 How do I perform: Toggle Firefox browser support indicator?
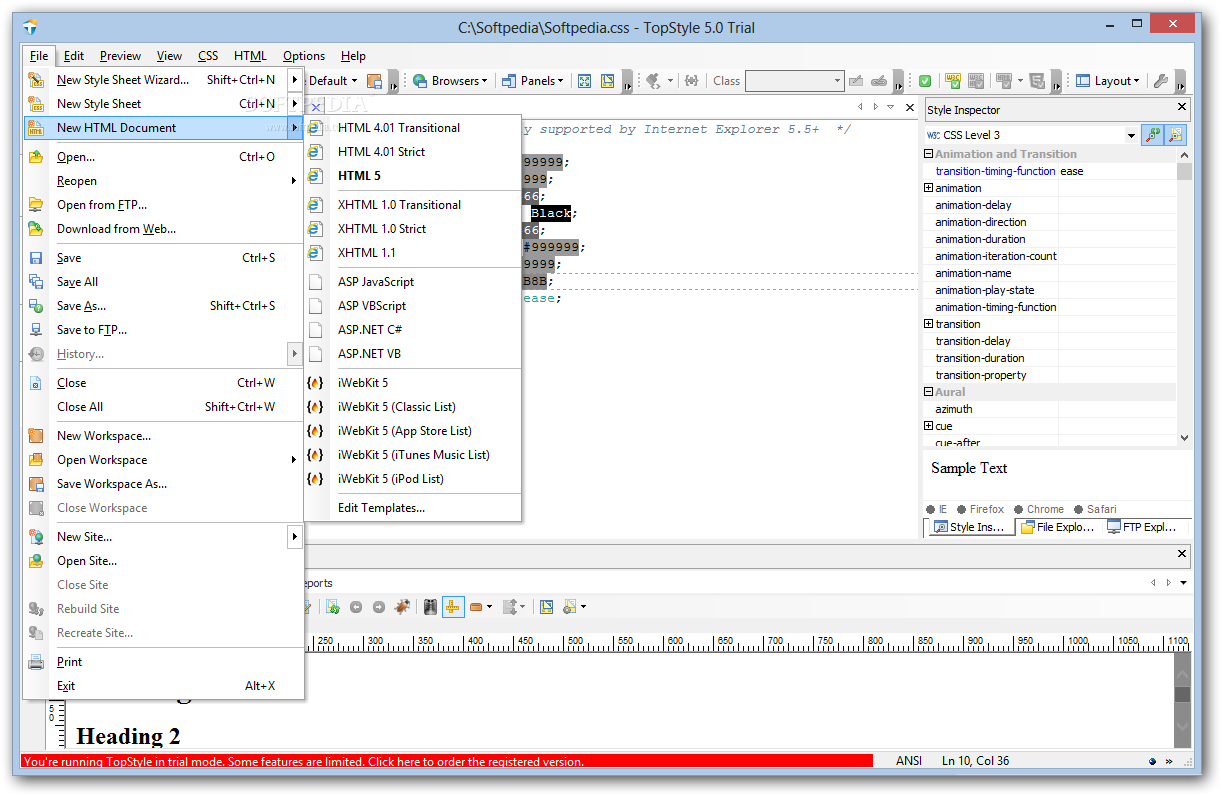coord(980,509)
